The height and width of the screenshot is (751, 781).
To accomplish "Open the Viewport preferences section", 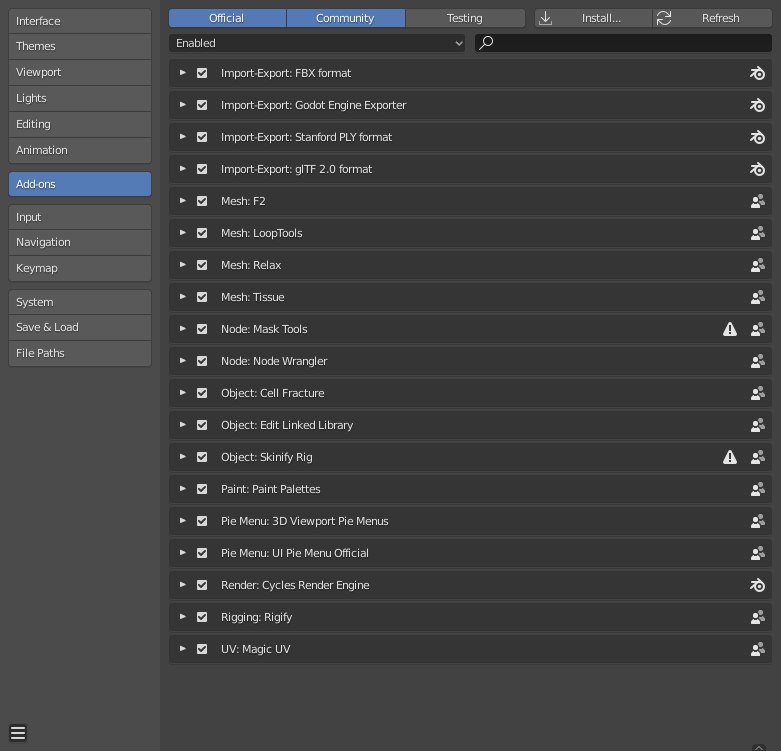I will 80,72.
